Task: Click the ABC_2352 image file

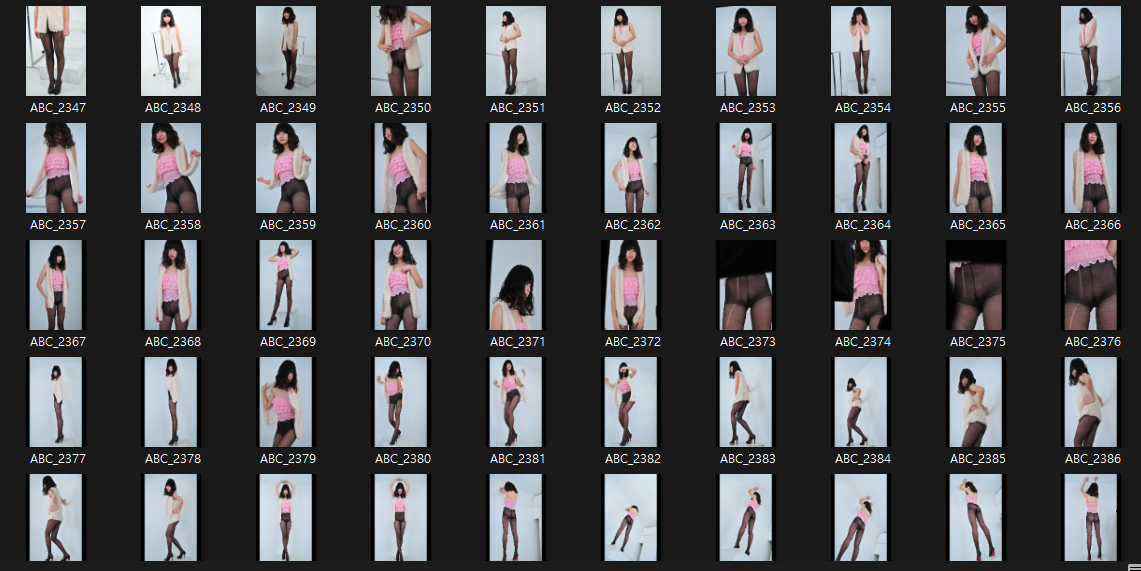Action: tap(632, 51)
